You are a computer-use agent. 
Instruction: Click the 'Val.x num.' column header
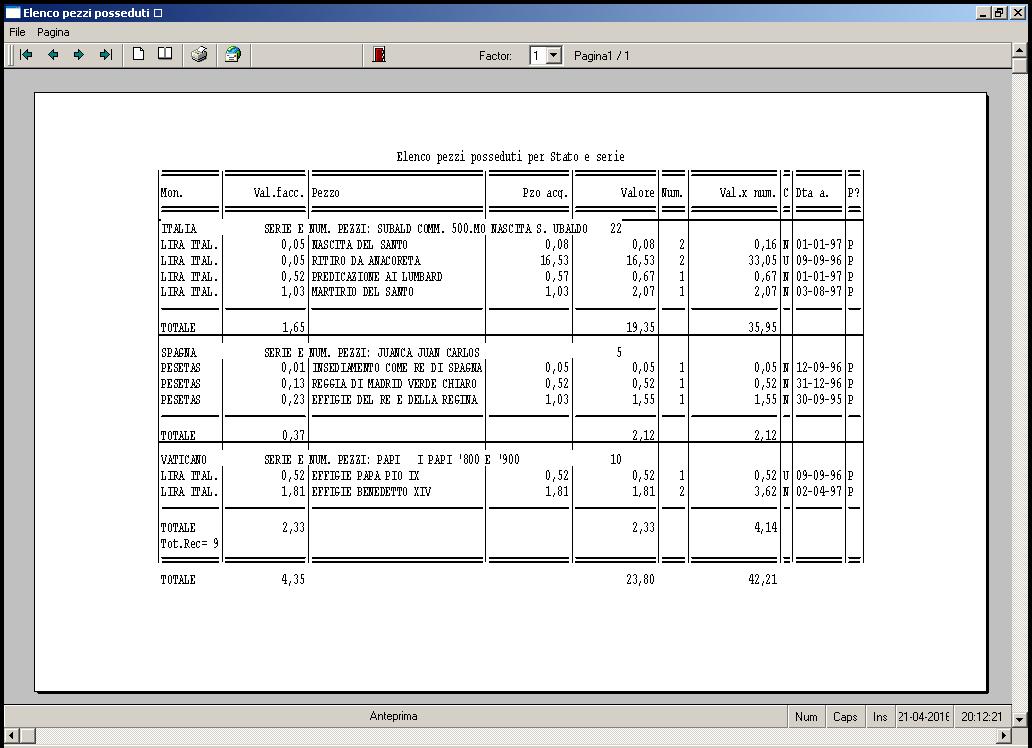[748, 193]
